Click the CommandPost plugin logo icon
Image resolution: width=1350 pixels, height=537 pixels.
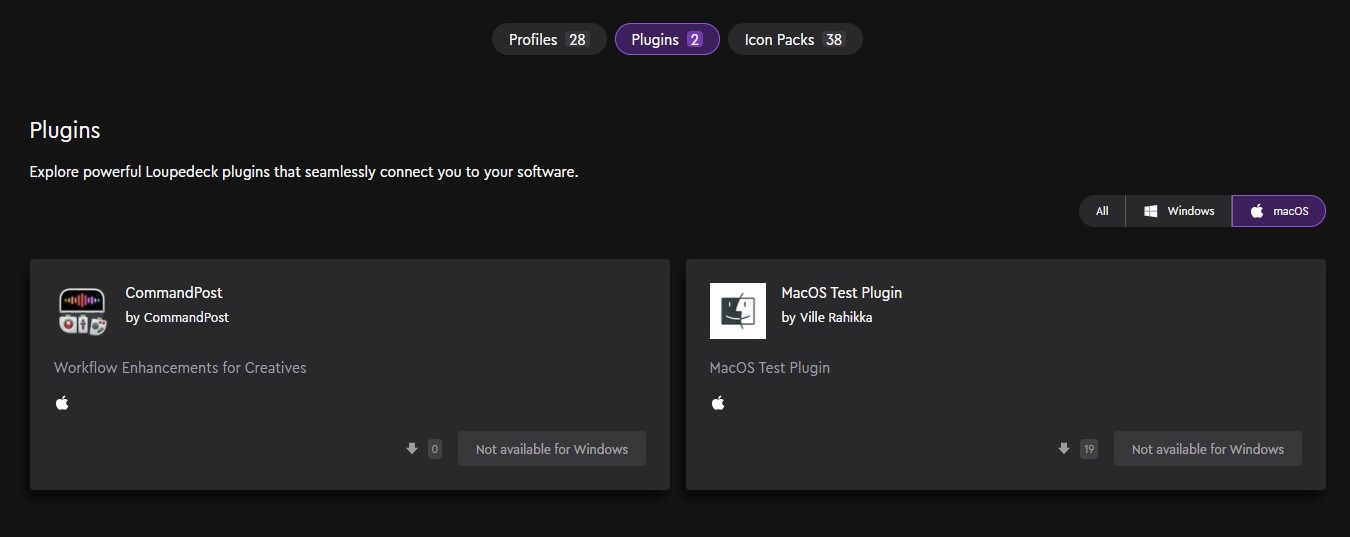pos(82,311)
